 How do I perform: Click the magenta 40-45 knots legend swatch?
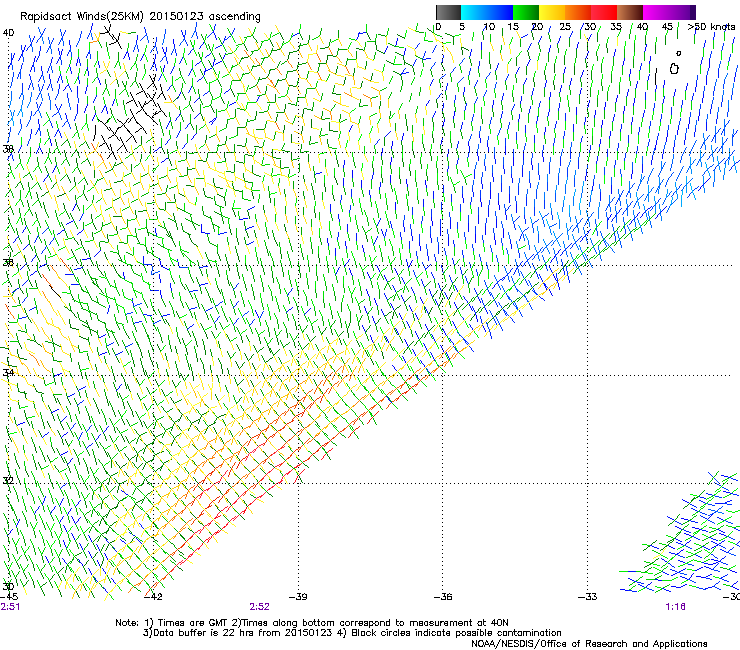tap(656, 12)
